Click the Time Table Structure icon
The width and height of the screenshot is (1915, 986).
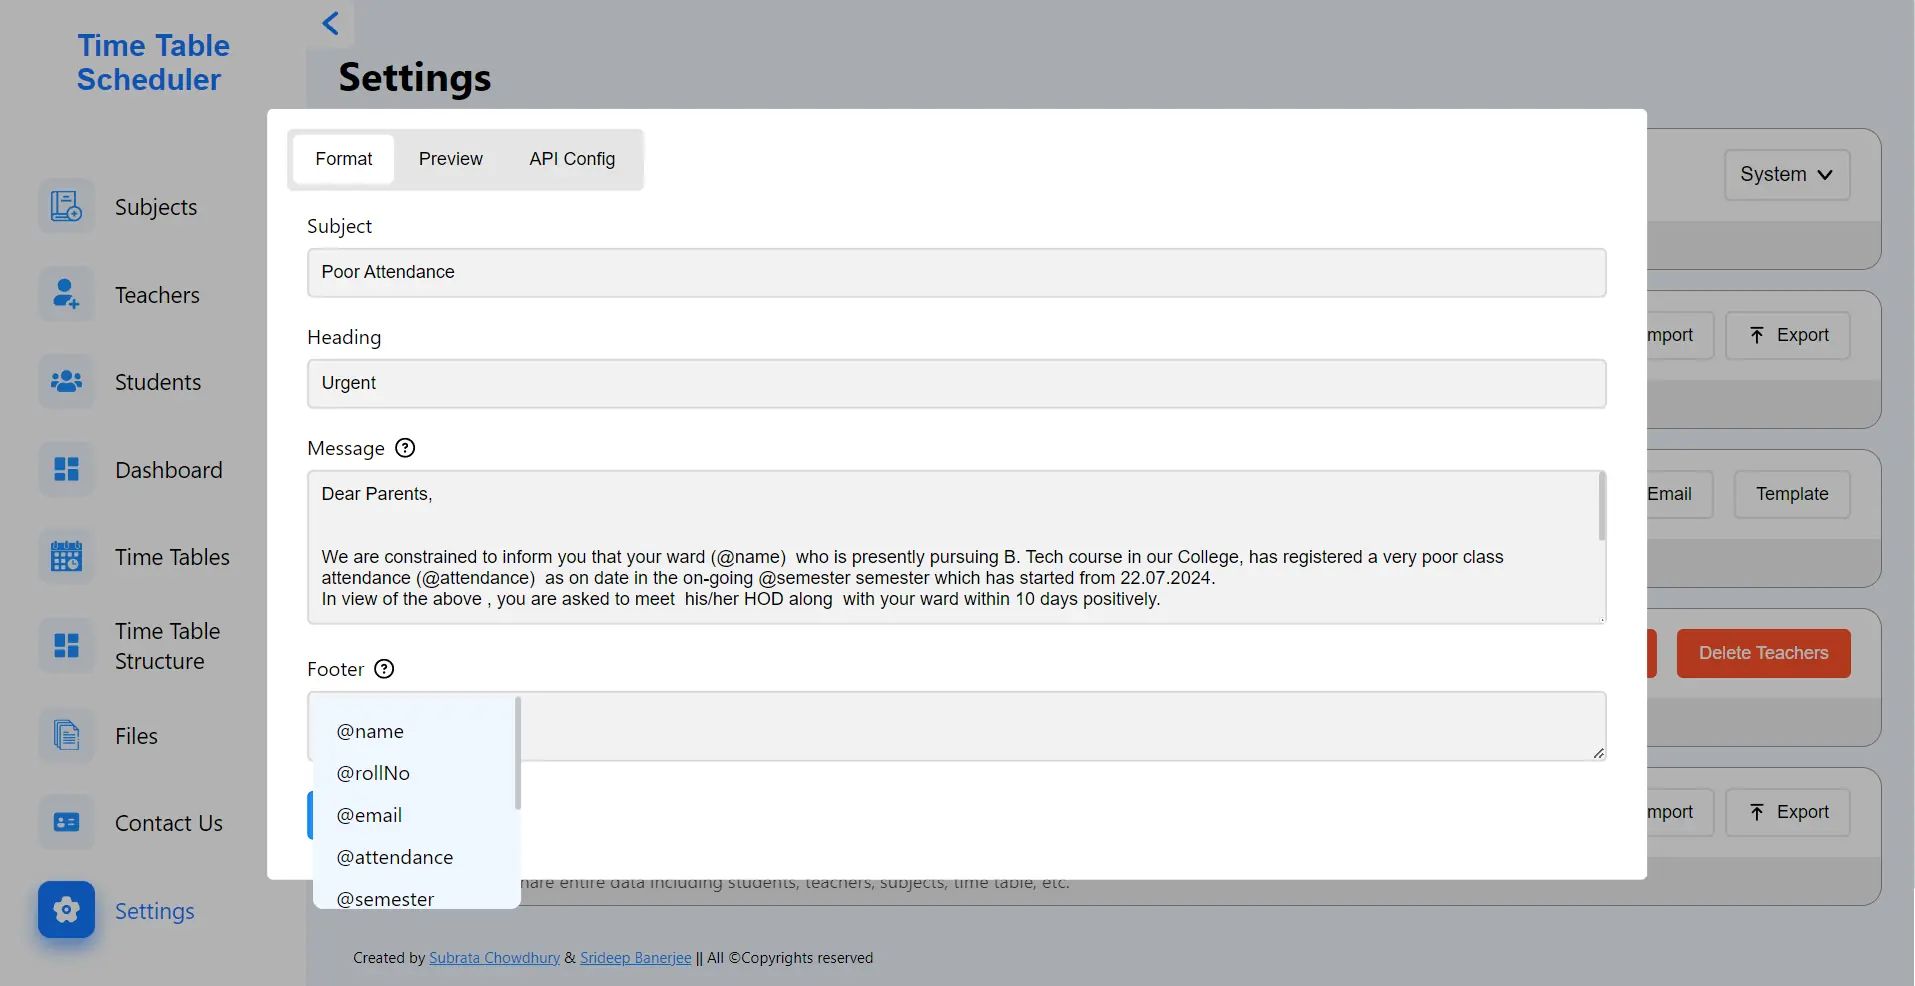tap(66, 645)
